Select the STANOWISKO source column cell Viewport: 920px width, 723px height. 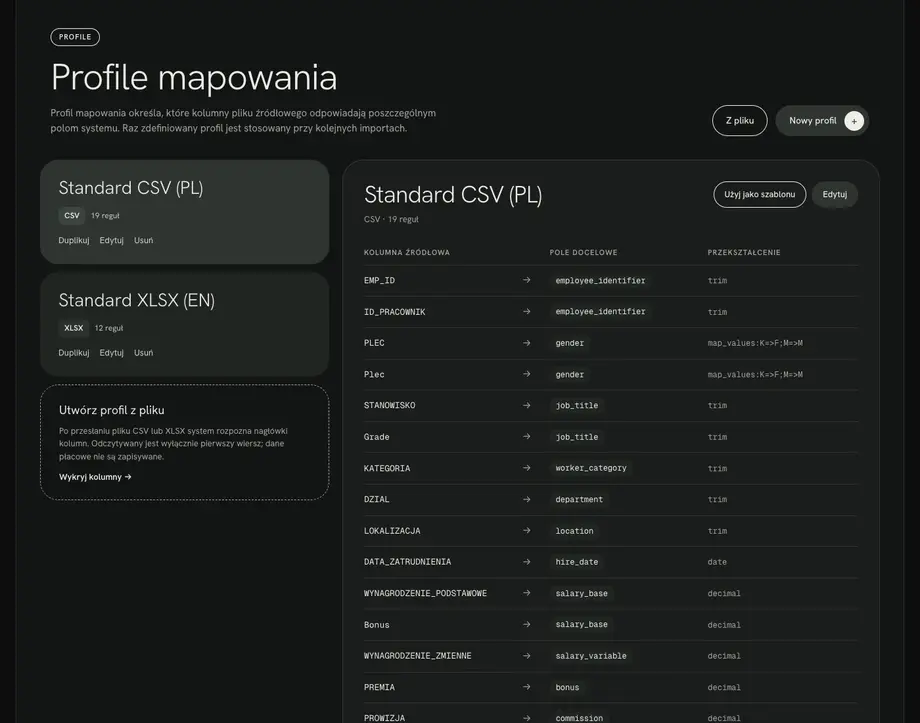(390, 406)
